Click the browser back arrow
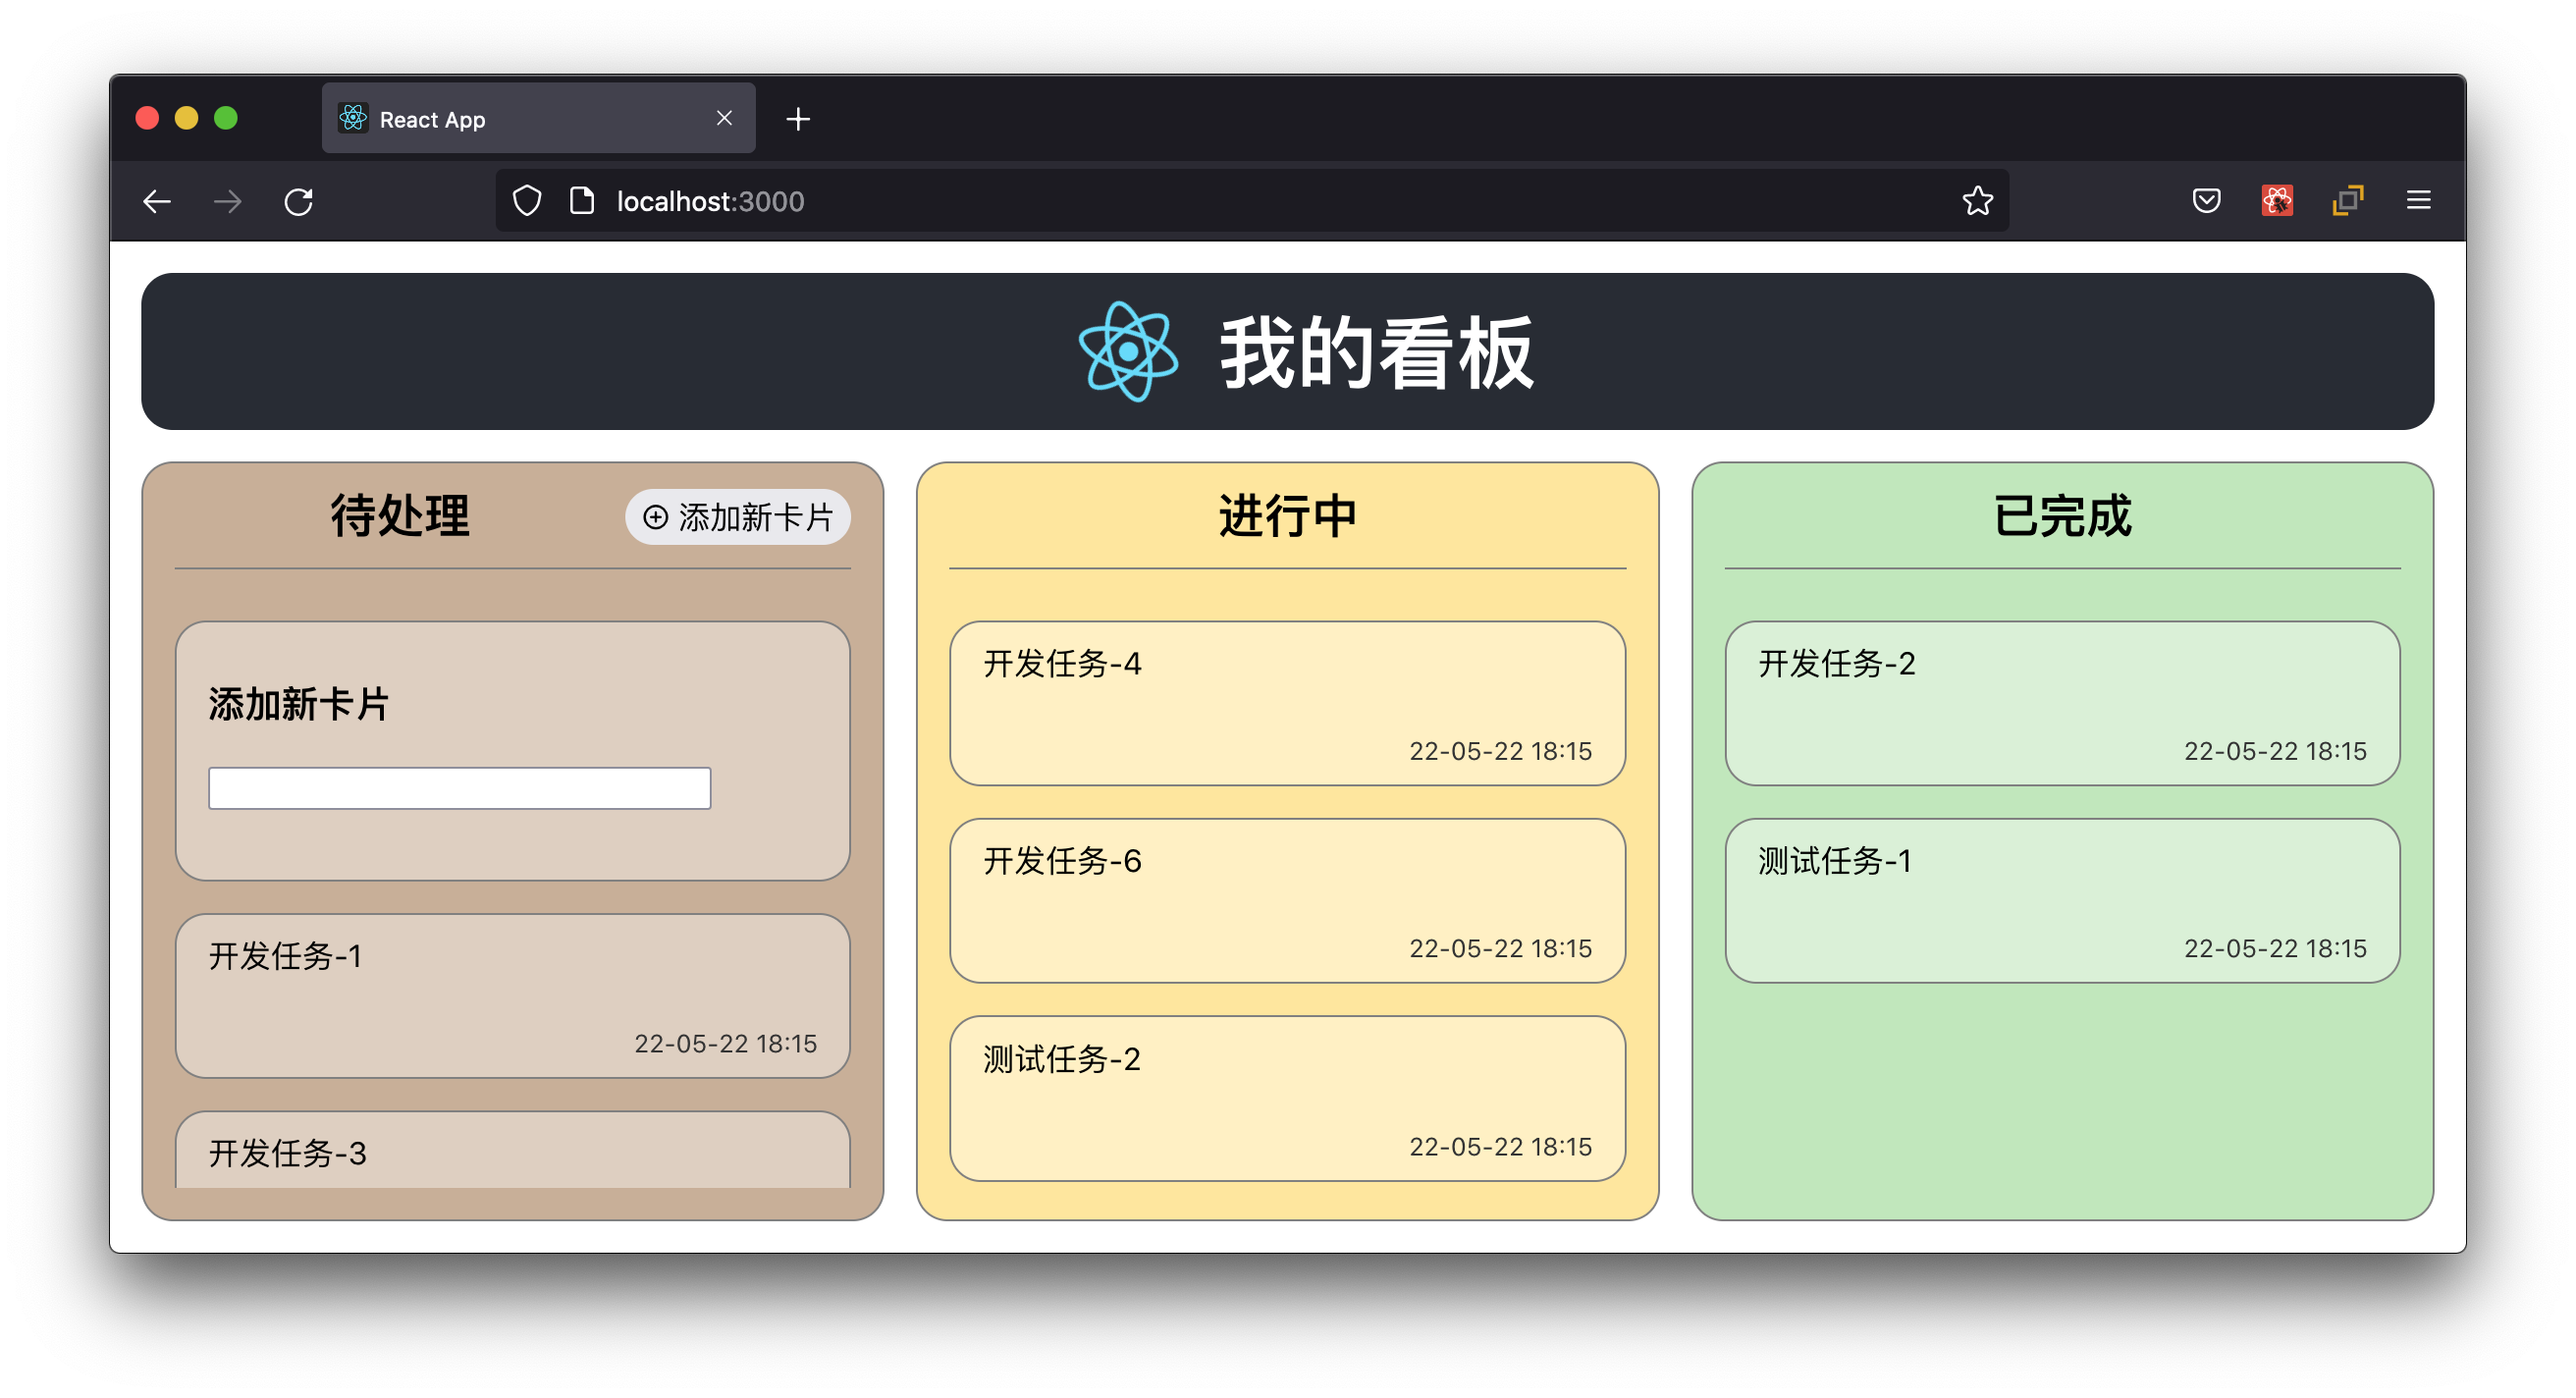2576x1398 pixels. coord(157,202)
